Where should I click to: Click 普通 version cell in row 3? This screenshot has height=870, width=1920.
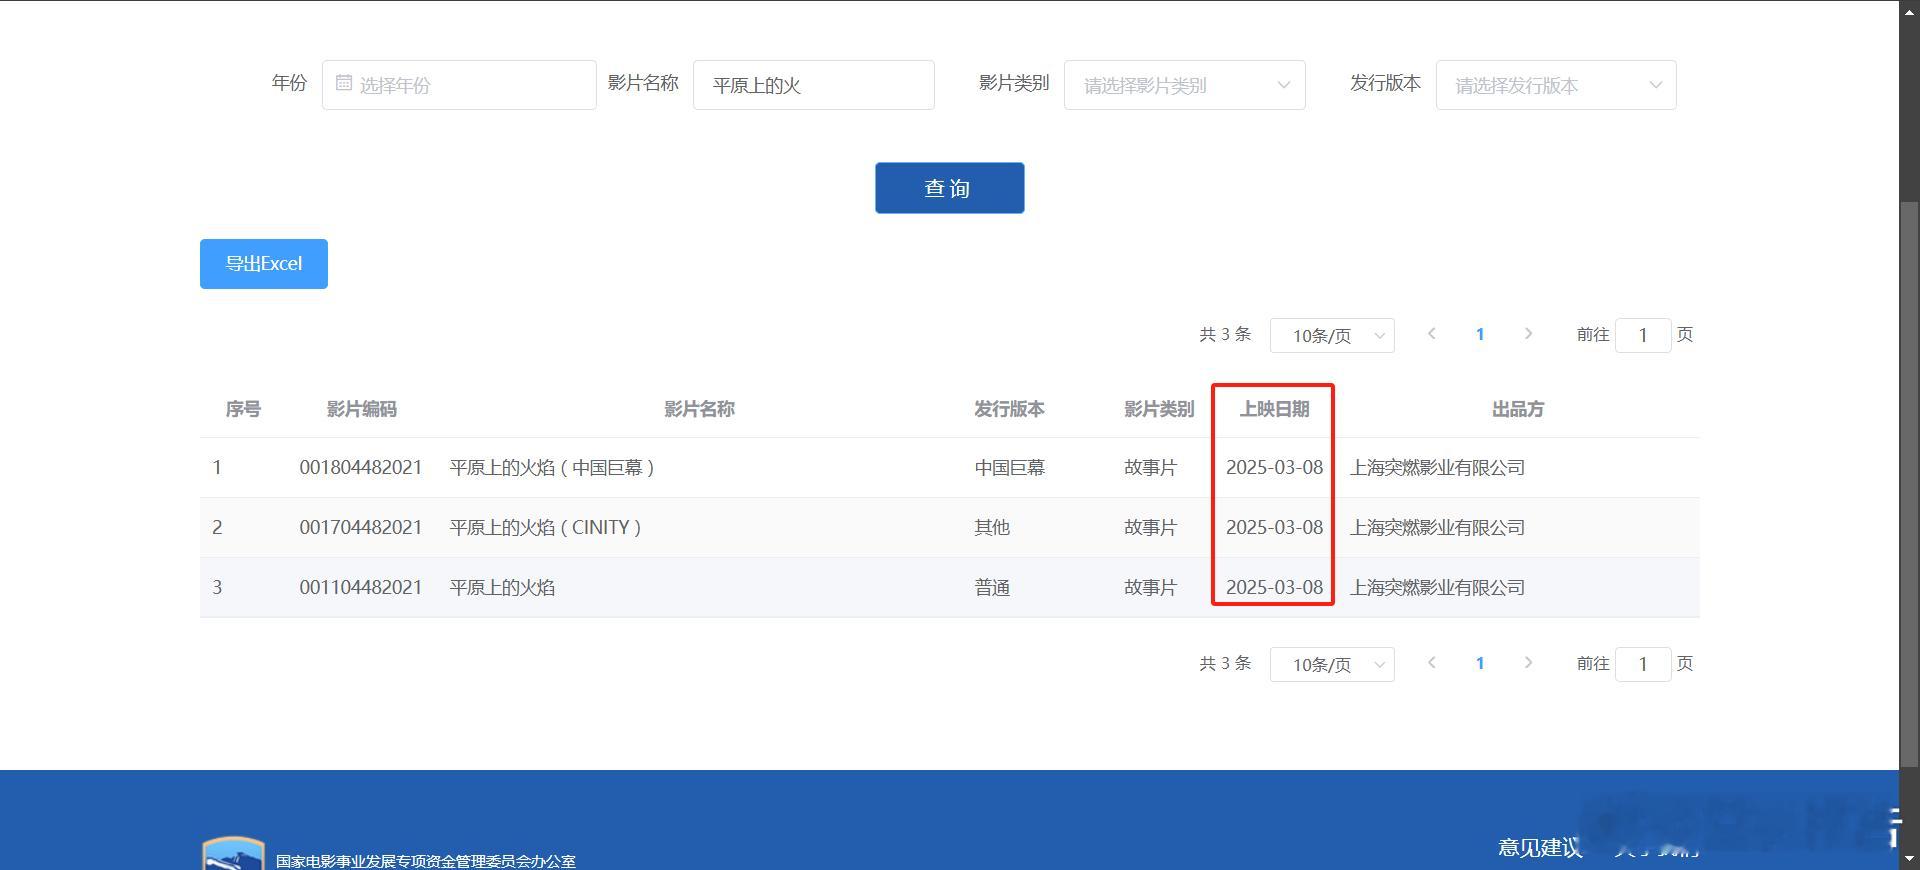pos(992,588)
